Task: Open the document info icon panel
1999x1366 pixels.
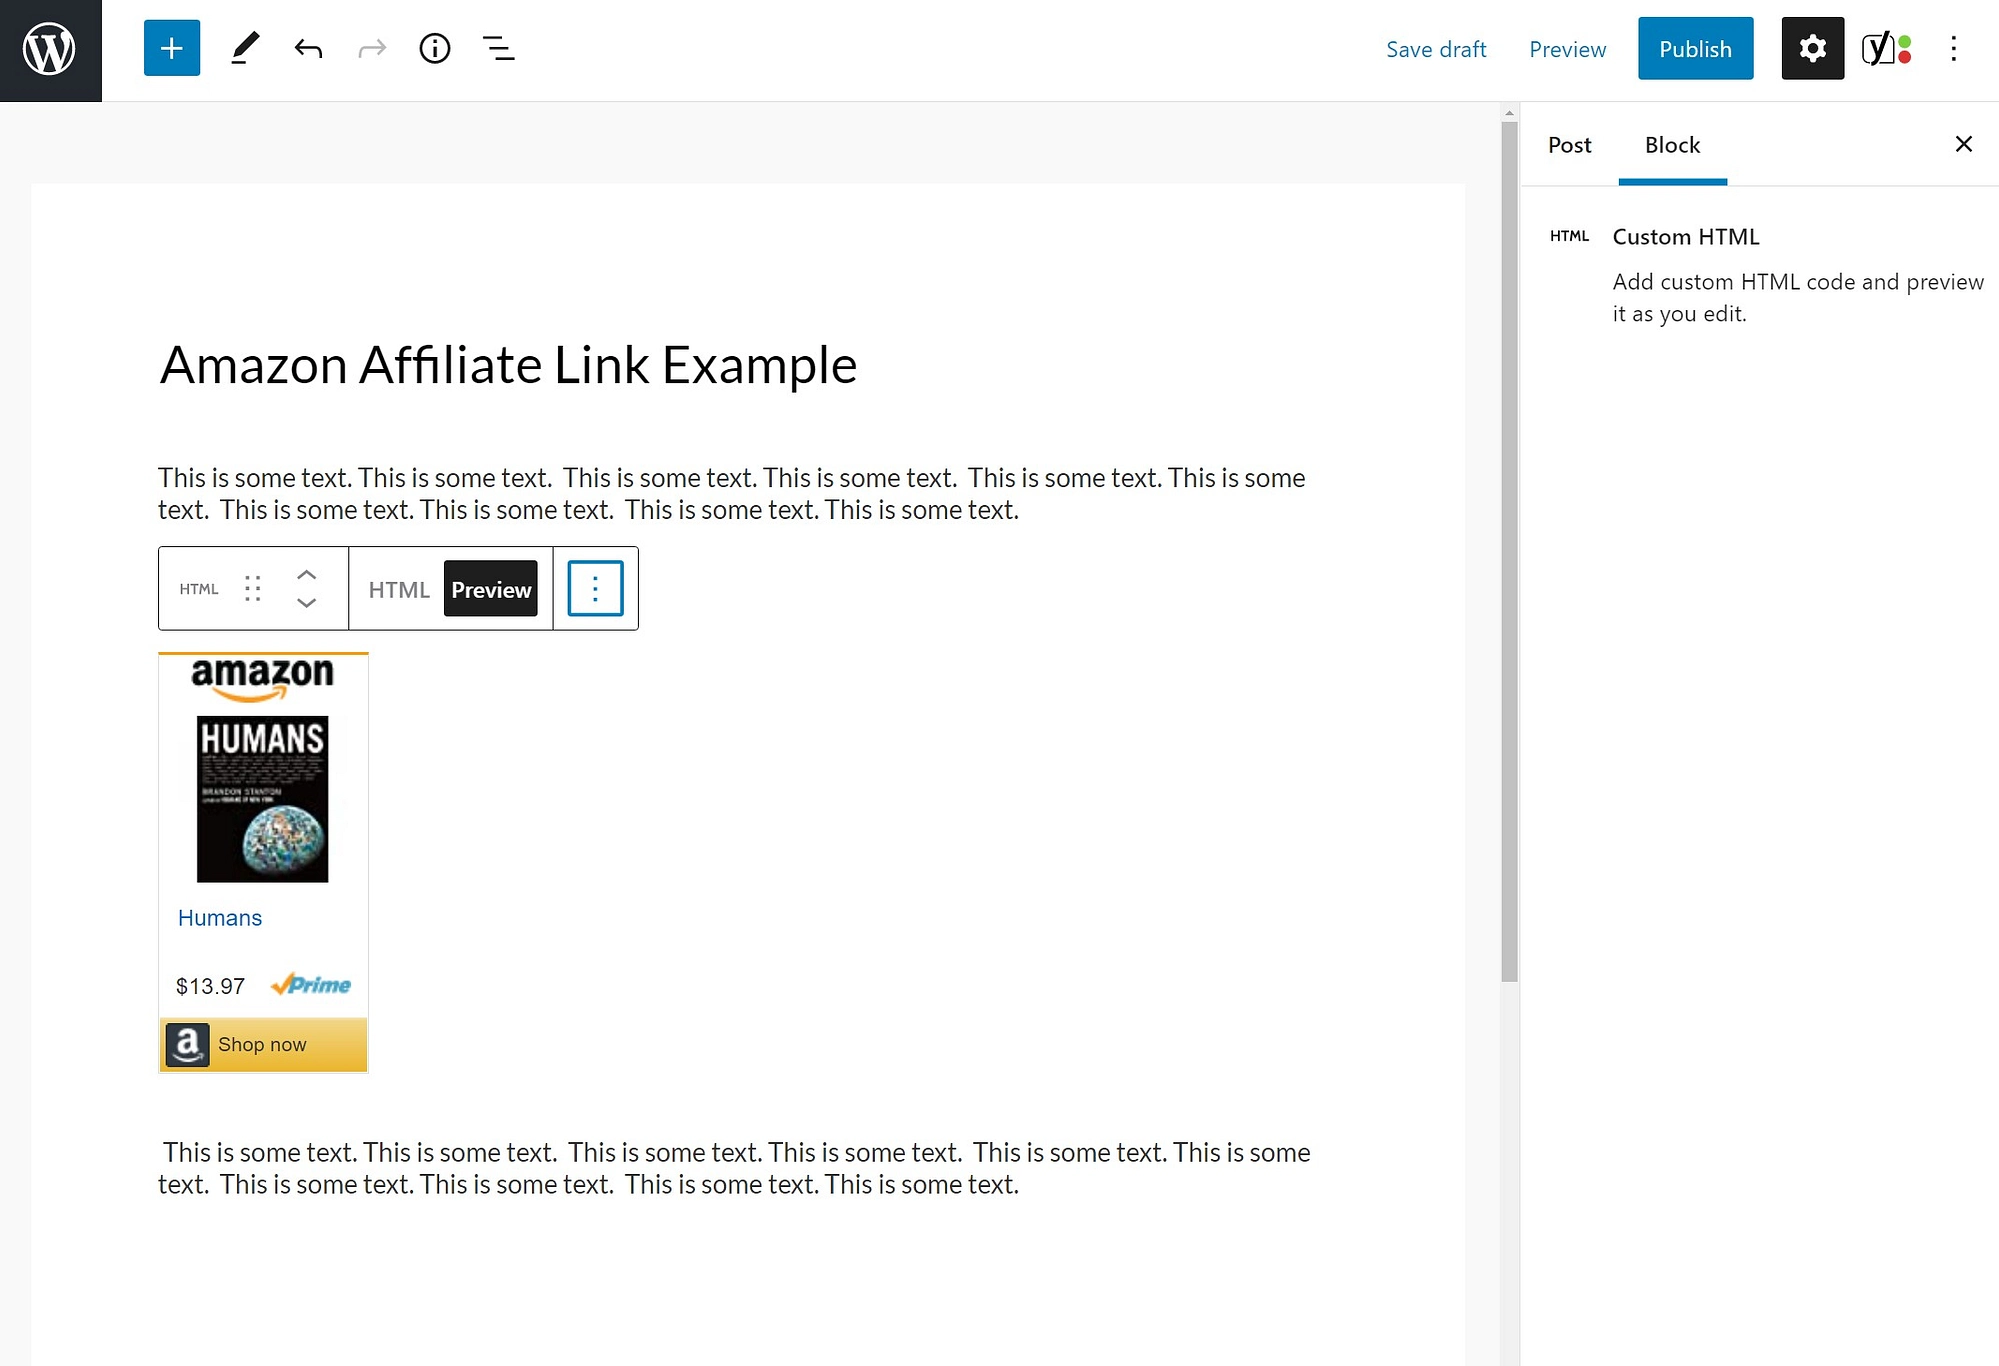Action: point(434,47)
